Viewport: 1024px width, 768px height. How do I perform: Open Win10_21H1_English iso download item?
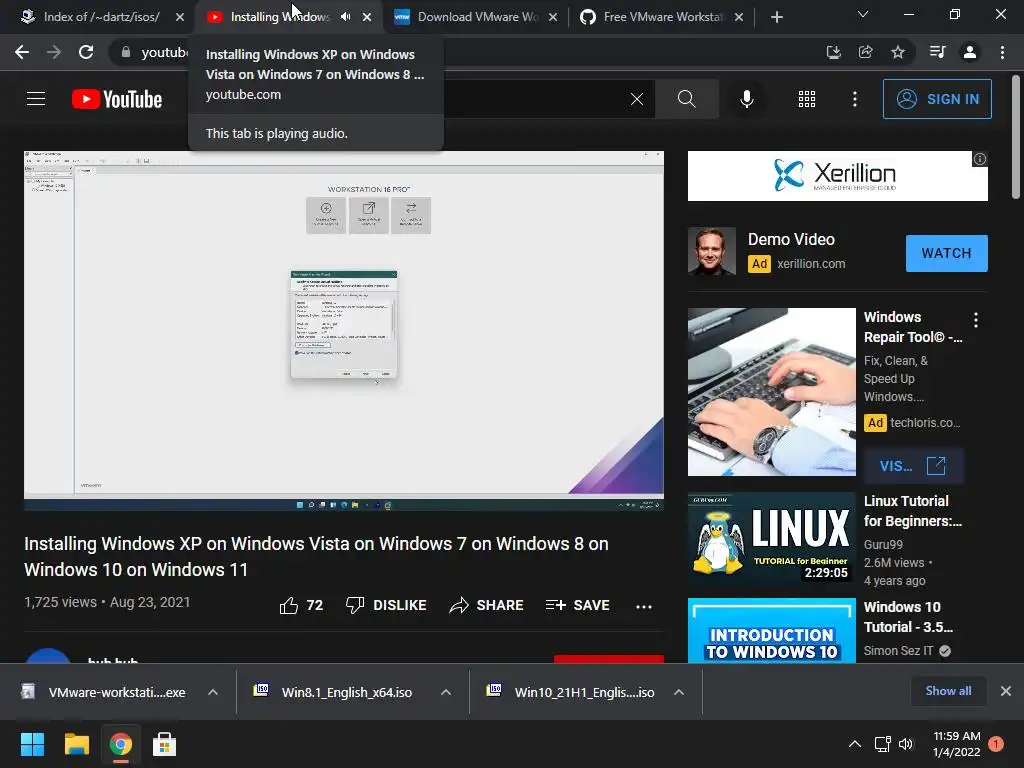[x=571, y=692]
